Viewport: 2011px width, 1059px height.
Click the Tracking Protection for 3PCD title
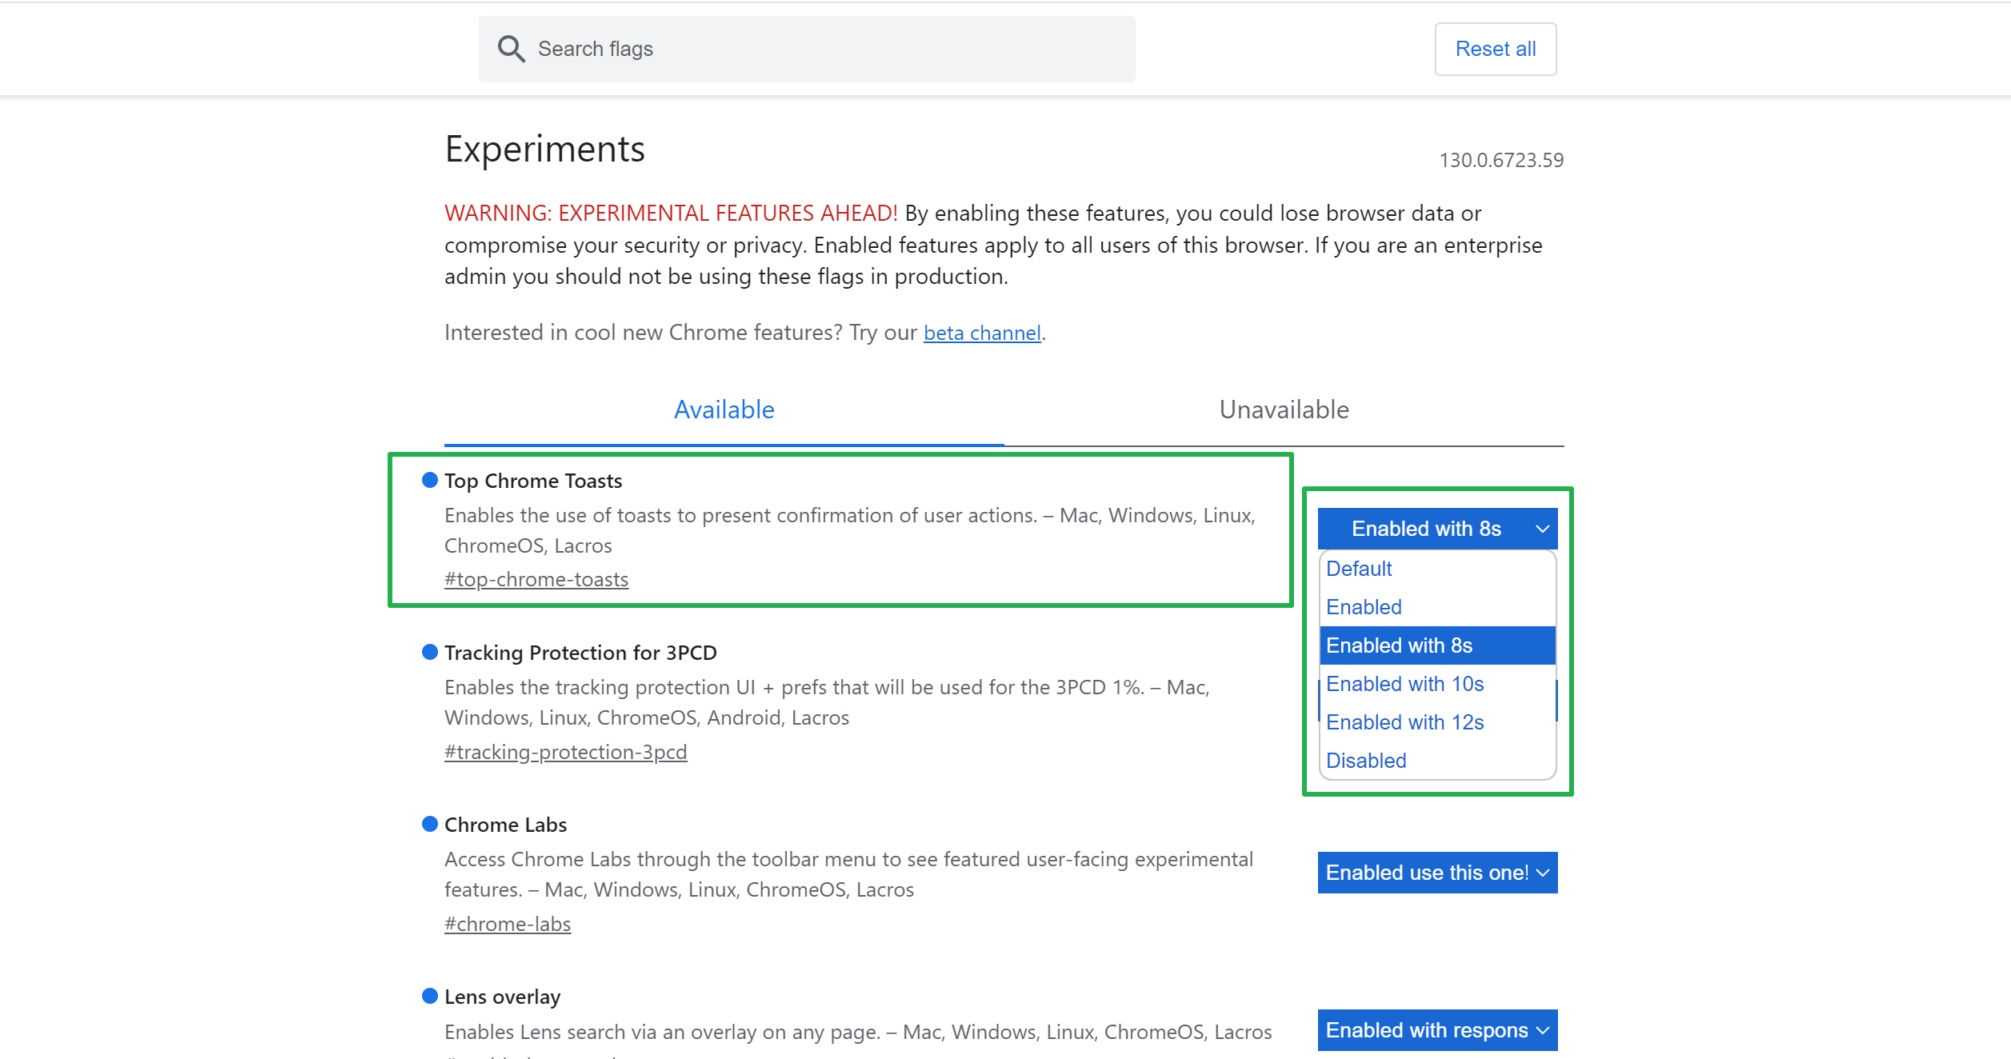tap(580, 653)
